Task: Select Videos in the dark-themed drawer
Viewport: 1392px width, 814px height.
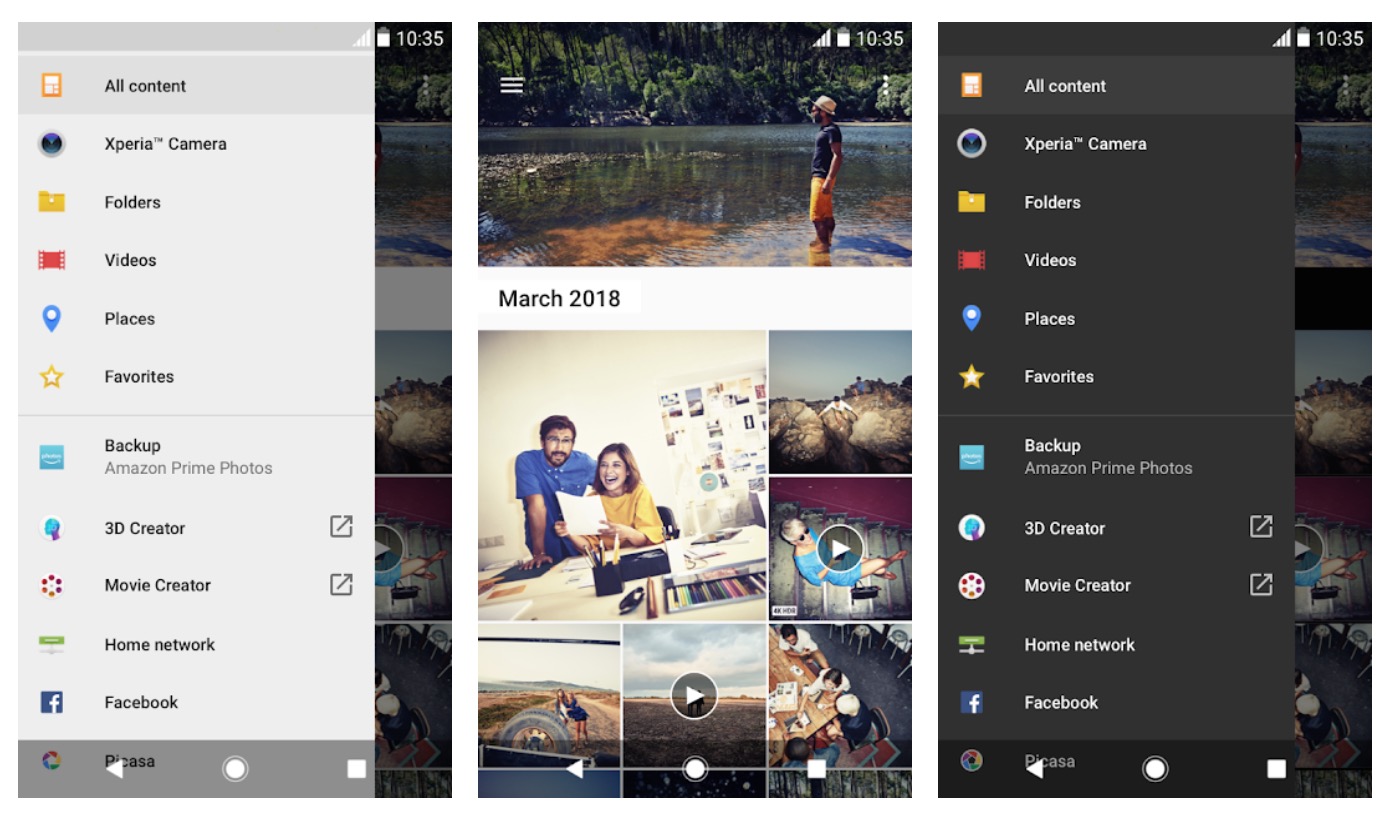Action: coord(1050,260)
